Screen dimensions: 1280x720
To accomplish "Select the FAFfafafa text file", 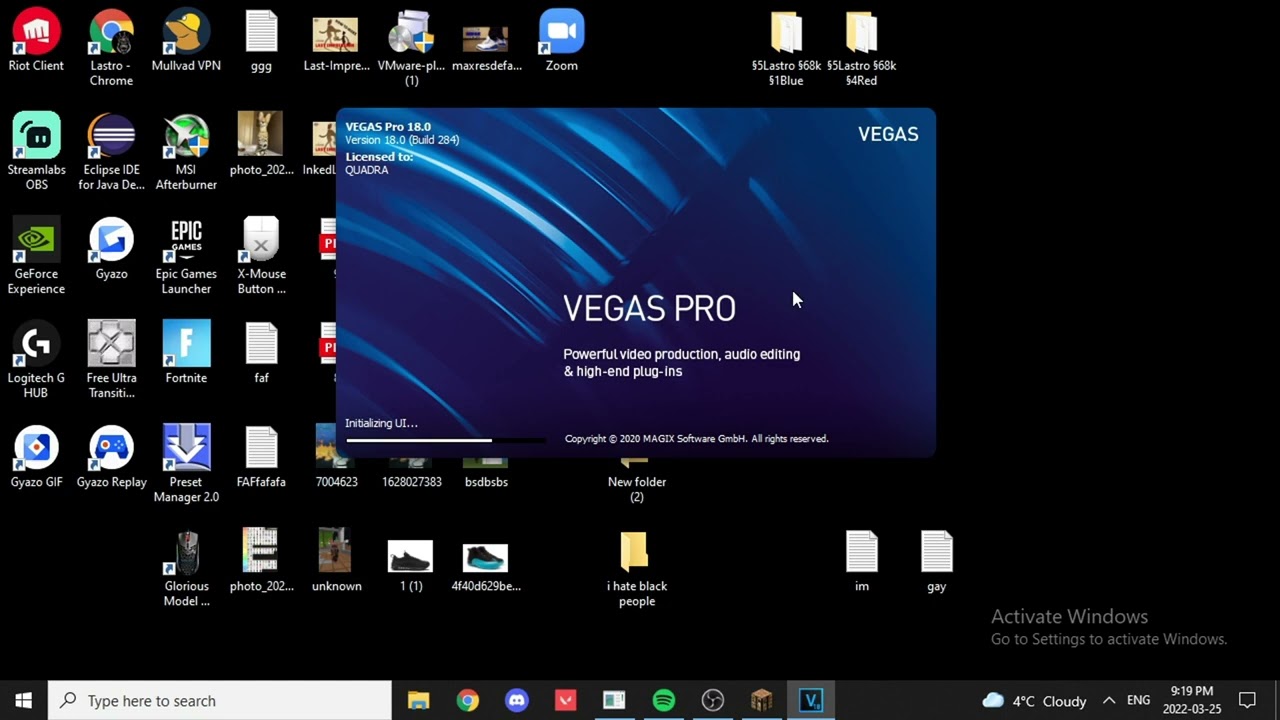I will click(261, 457).
